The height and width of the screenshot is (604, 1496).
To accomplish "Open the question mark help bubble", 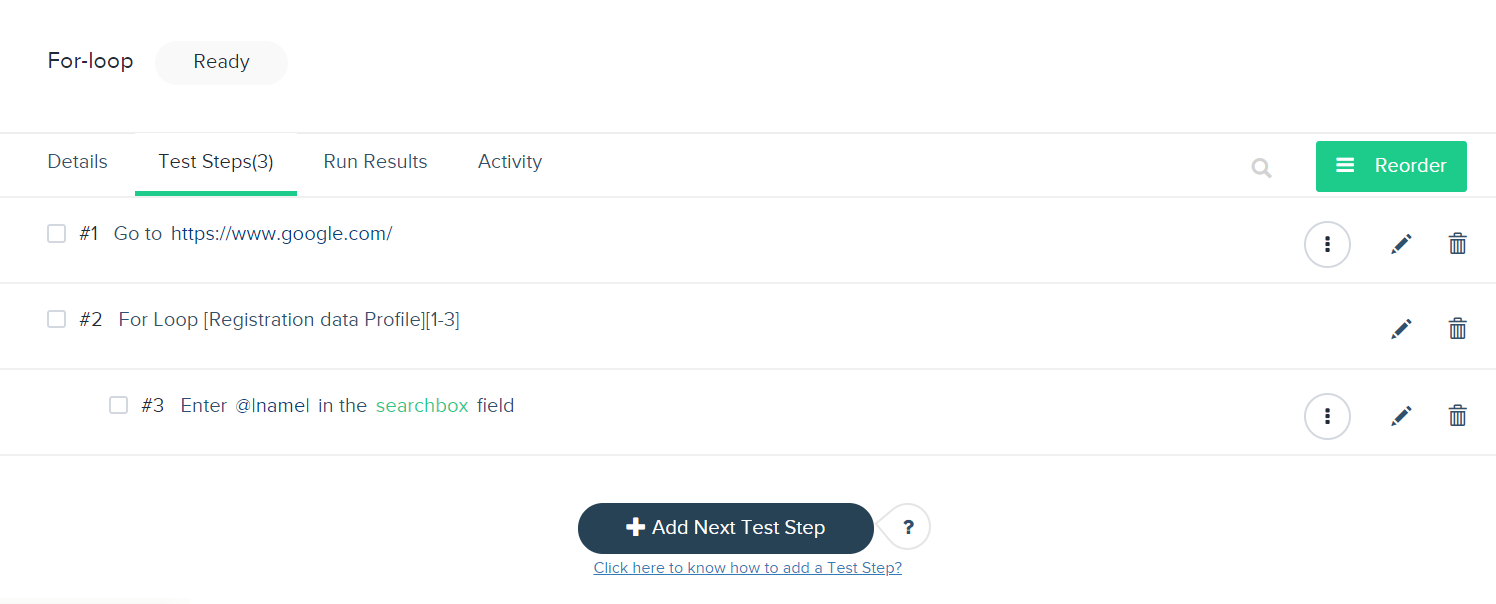I will [908, 527].
